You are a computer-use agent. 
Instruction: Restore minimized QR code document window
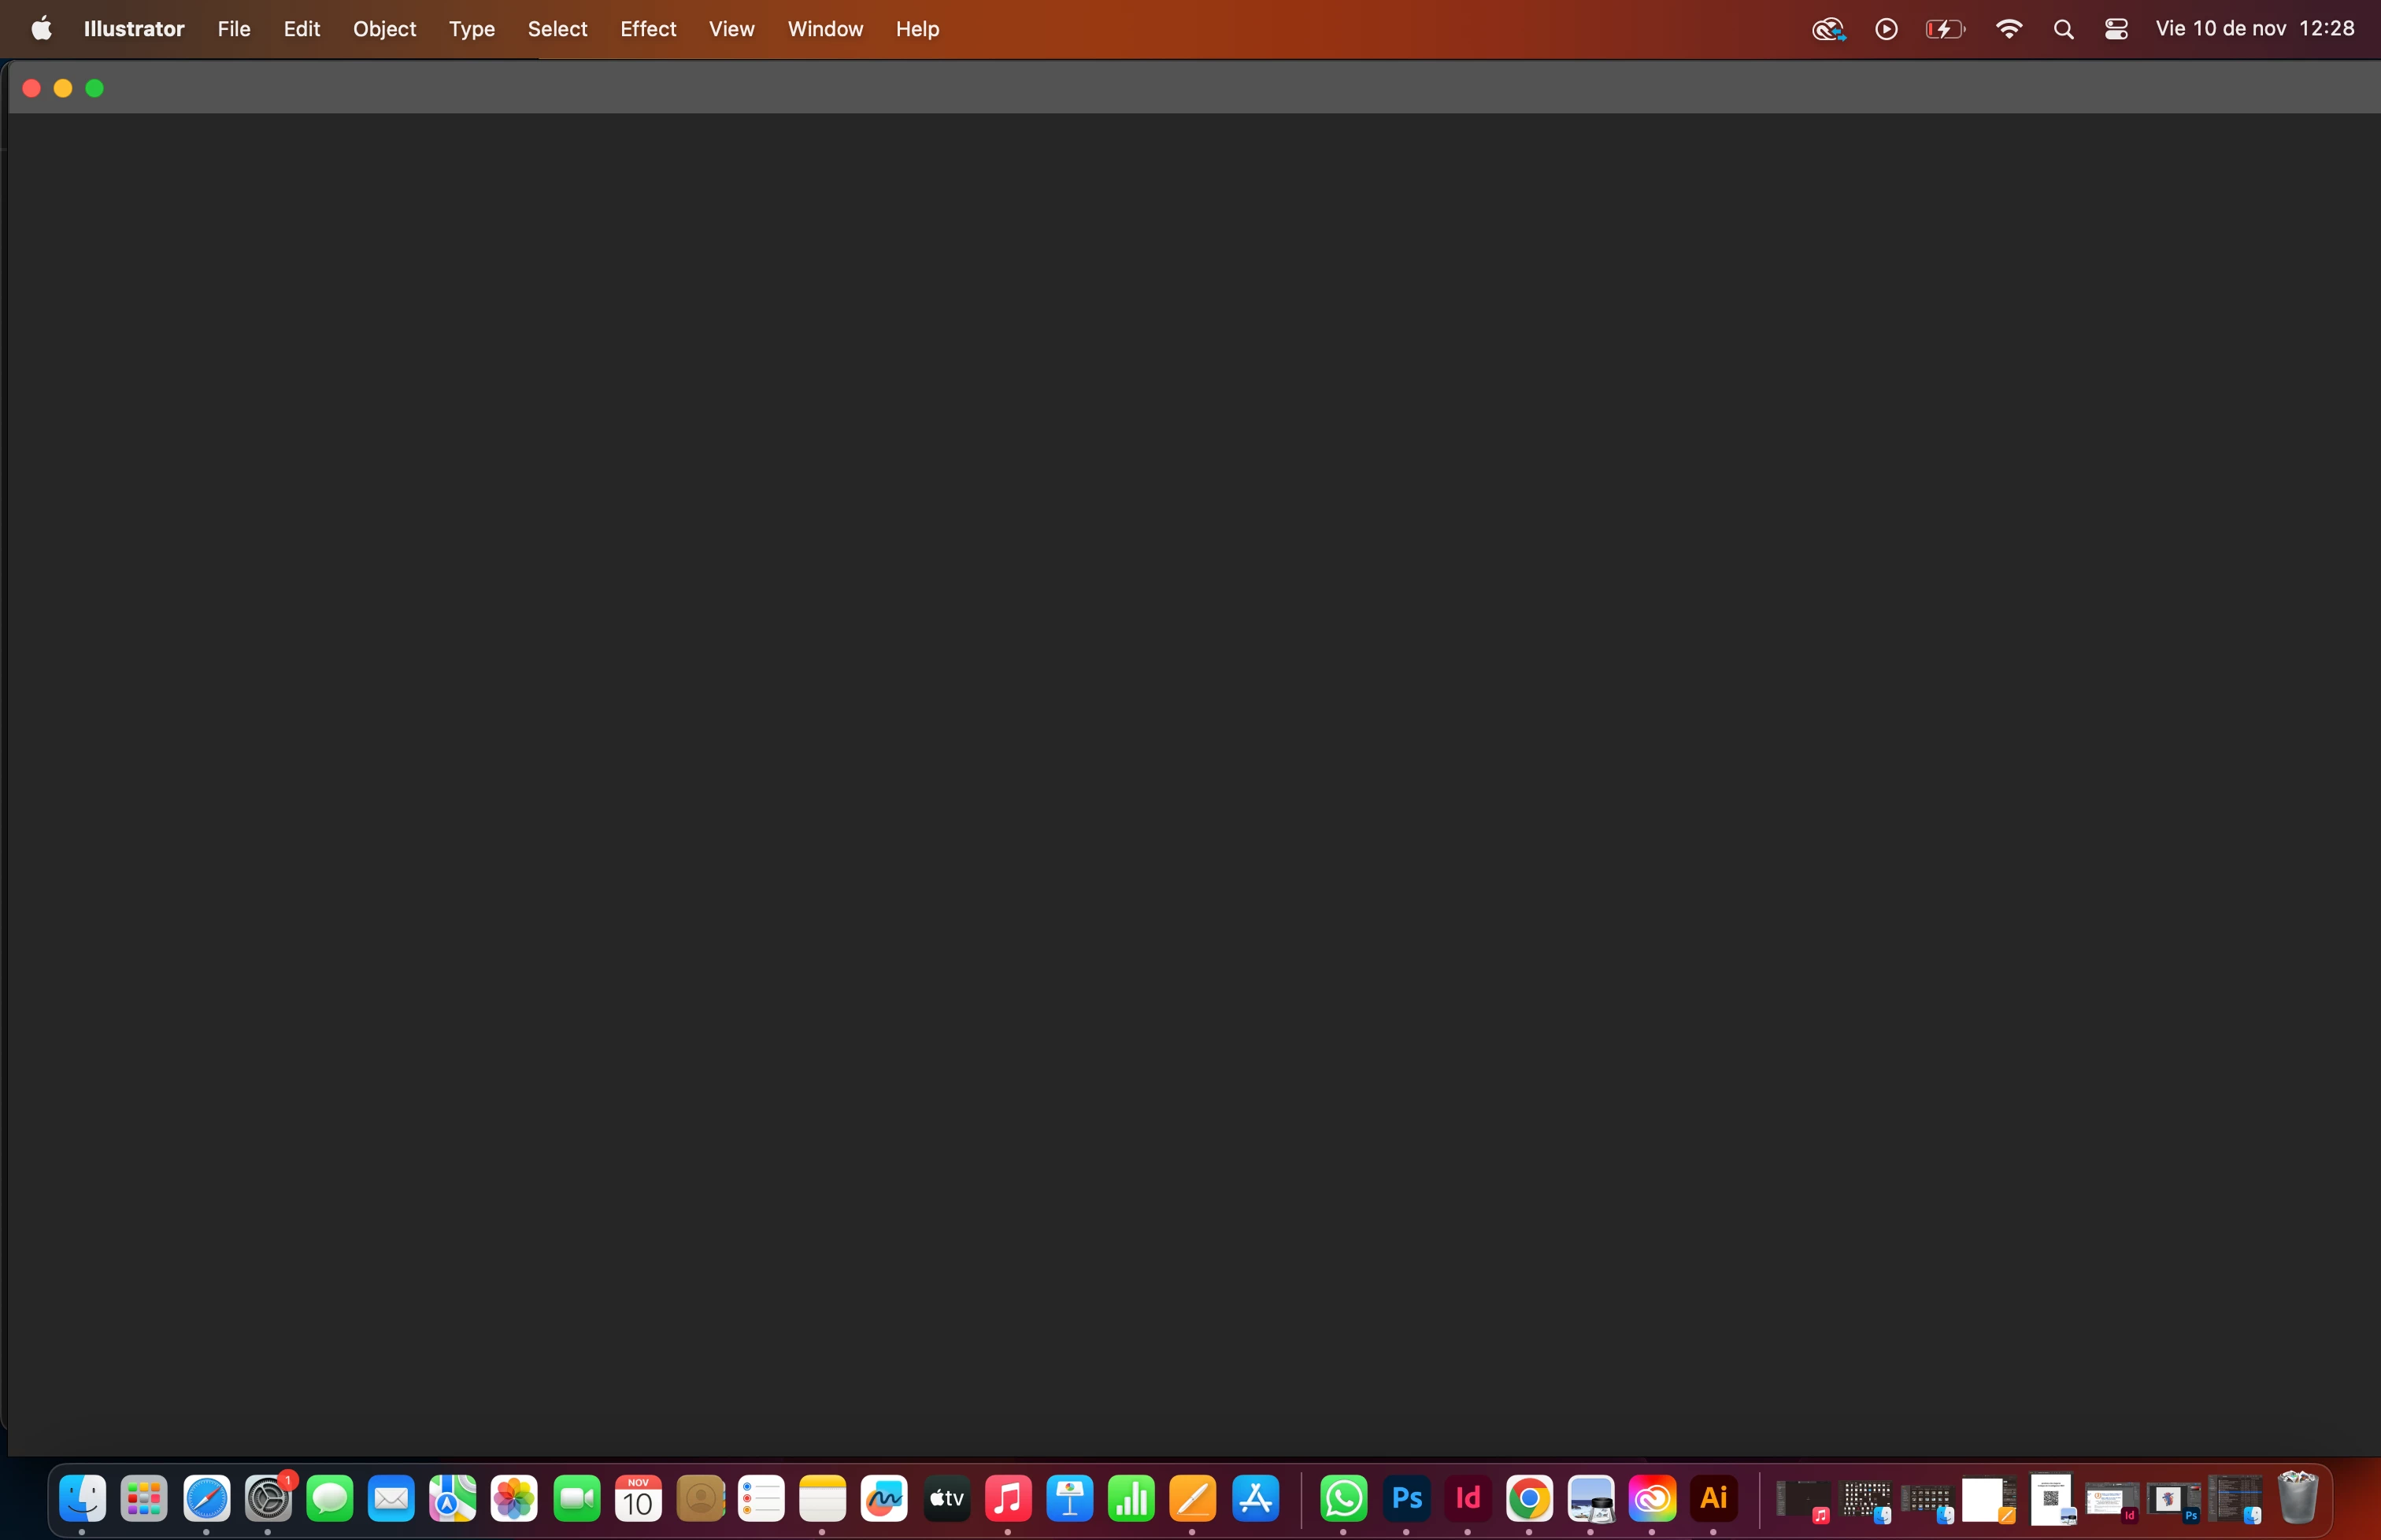coord(2052,1498)
